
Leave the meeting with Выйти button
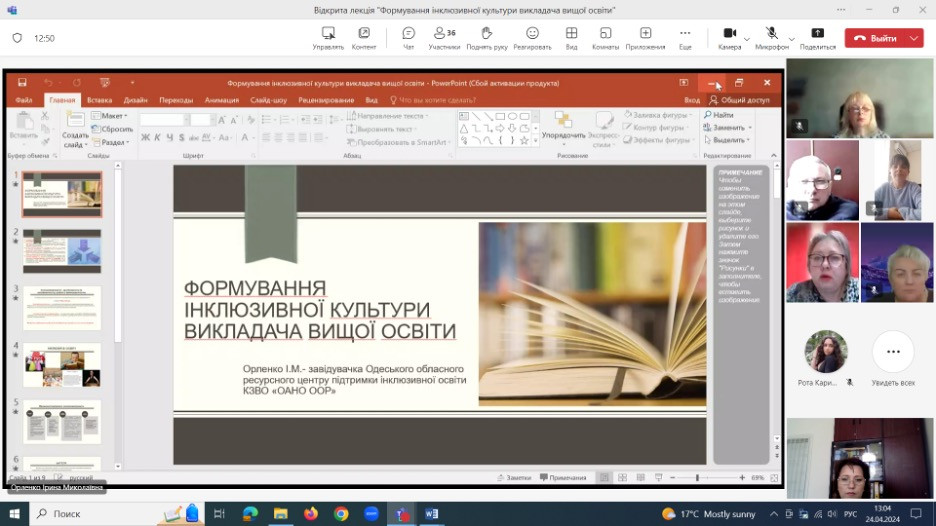876,38
